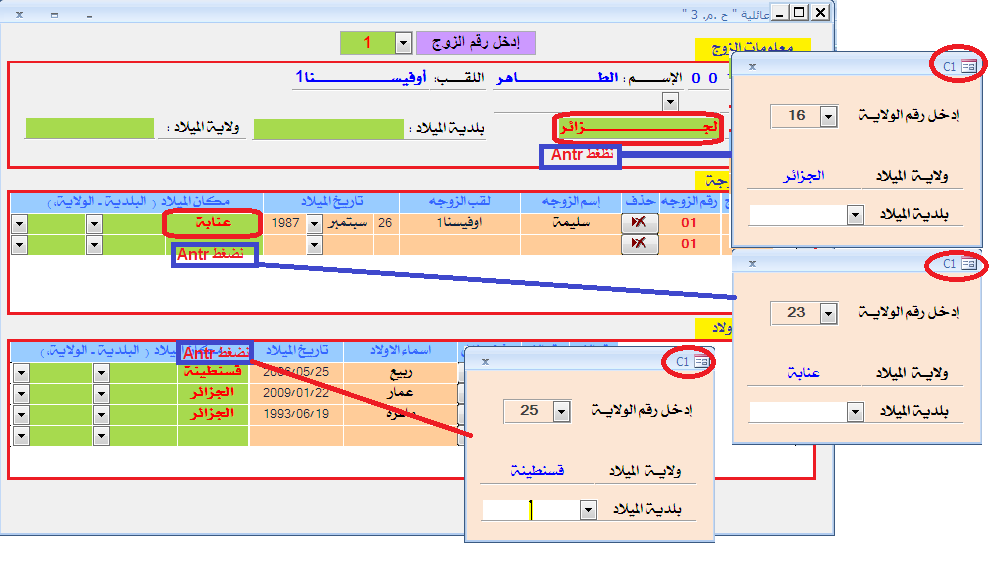Image resolution: width=996 pixels, height=561 pixels.
Task: Click the birth date cell 2009/01/22
Action: click(x=295, y=393)
